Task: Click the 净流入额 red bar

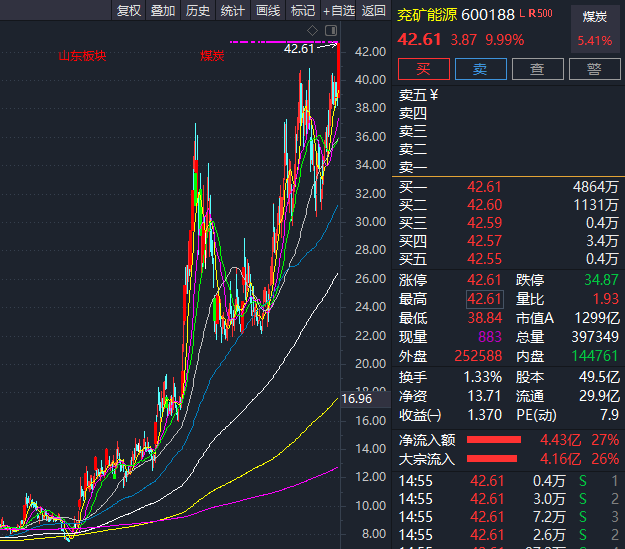Action: 488,440
